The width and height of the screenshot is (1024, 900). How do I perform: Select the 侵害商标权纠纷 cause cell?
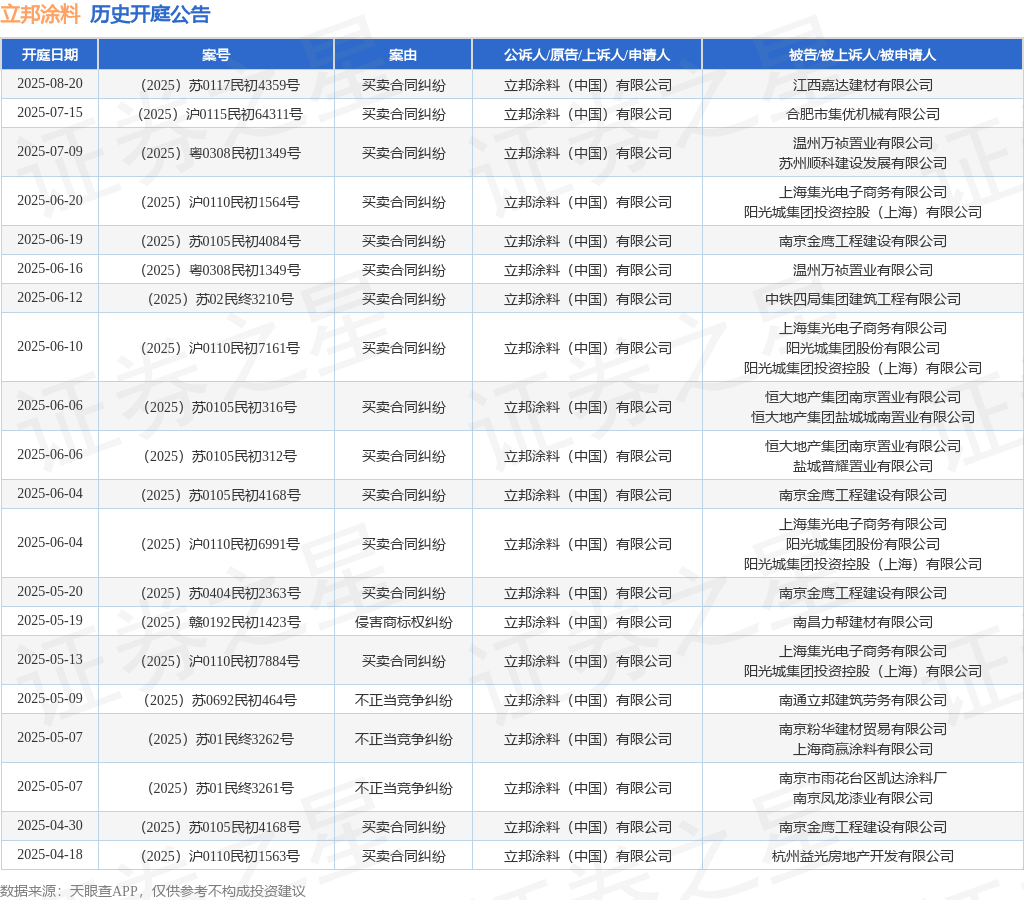click(404, 622)
